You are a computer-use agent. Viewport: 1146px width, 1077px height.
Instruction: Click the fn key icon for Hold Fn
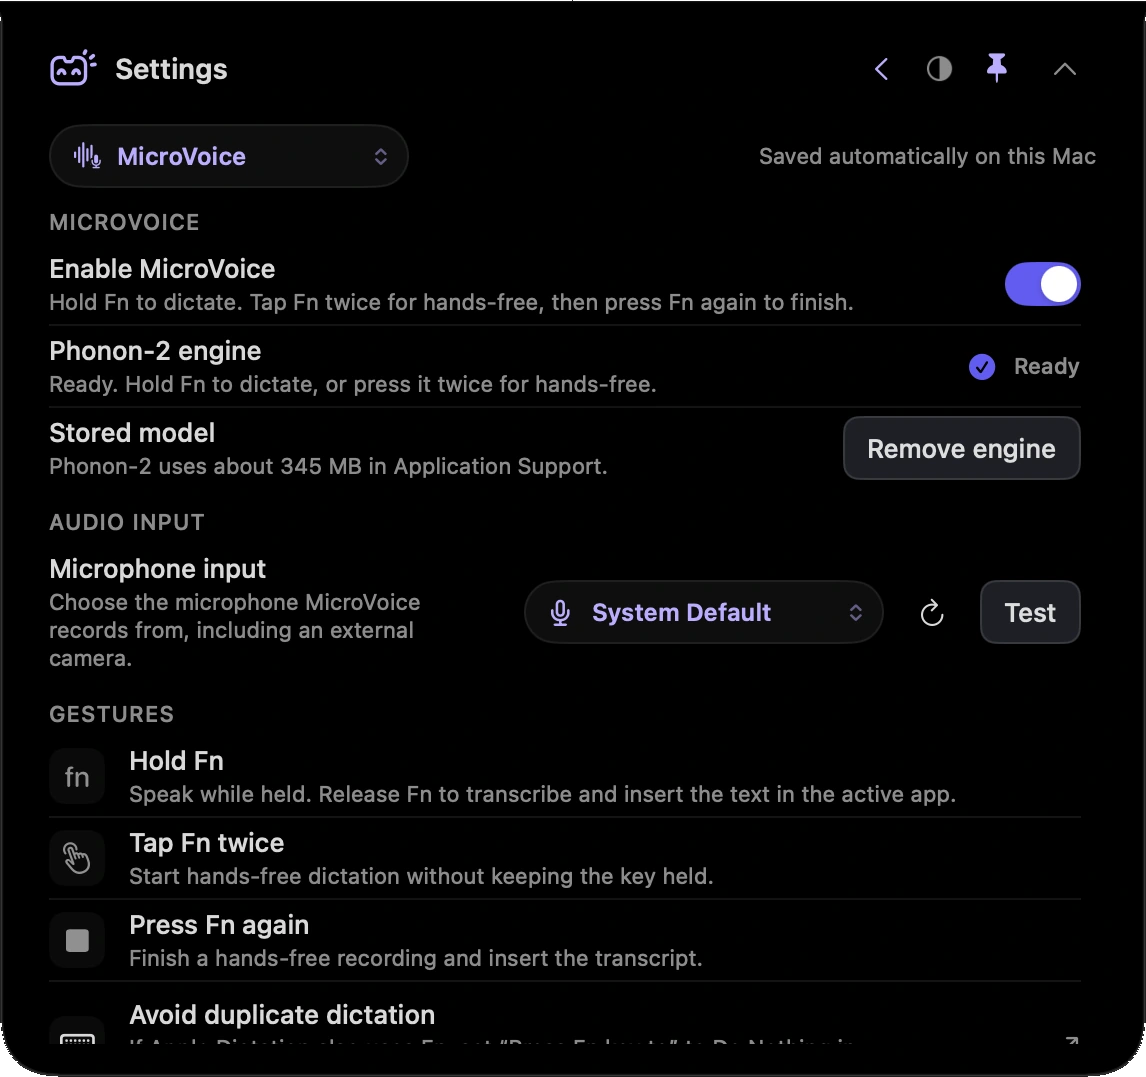(77, 777)
